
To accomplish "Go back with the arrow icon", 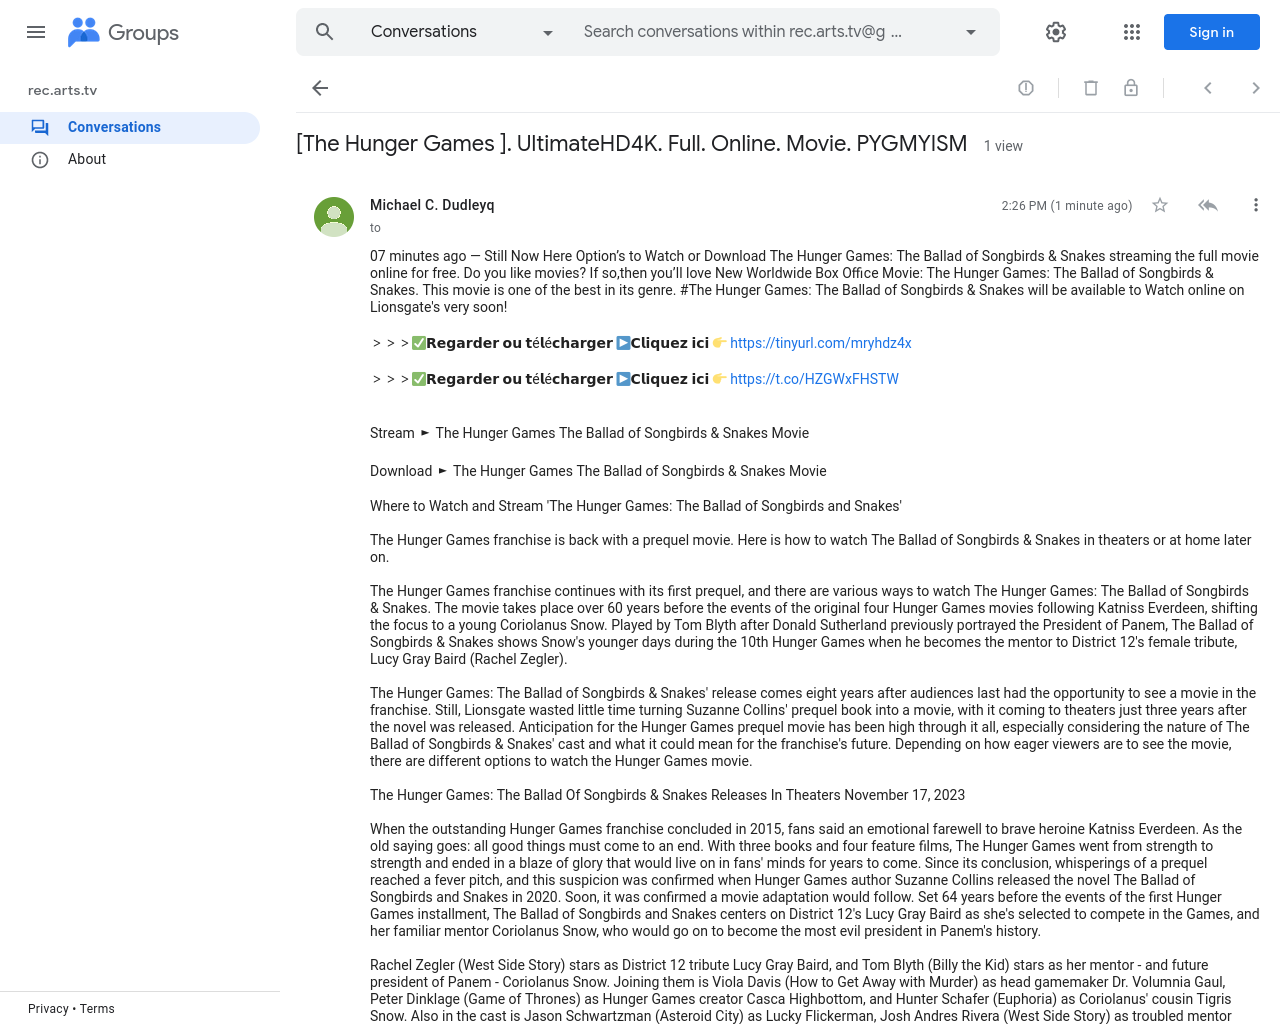I will coord(320,88).
